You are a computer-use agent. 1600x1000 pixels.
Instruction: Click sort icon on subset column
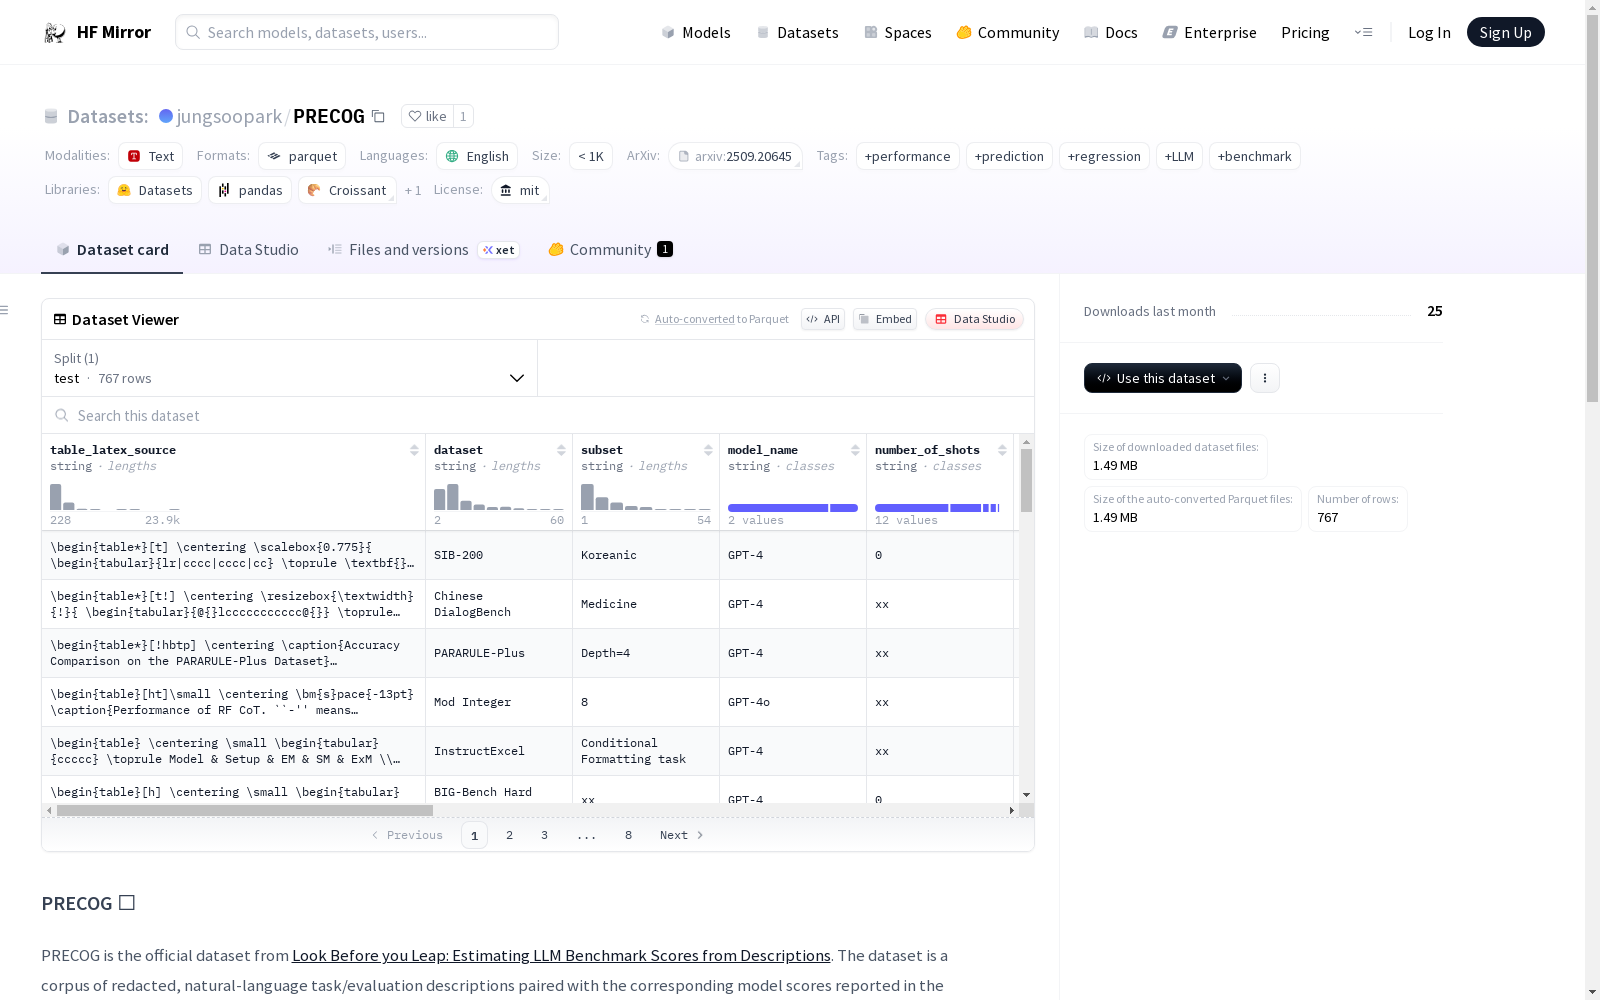[x=708, y=450]
